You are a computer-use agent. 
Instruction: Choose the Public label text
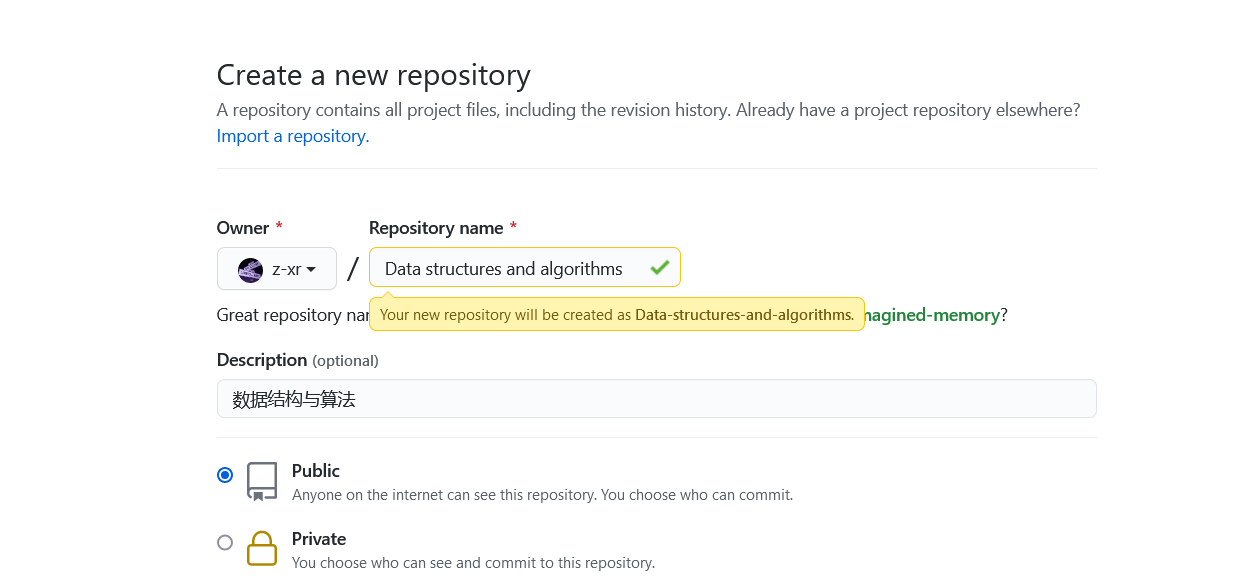pyautogui.click(x=316, y=471)
